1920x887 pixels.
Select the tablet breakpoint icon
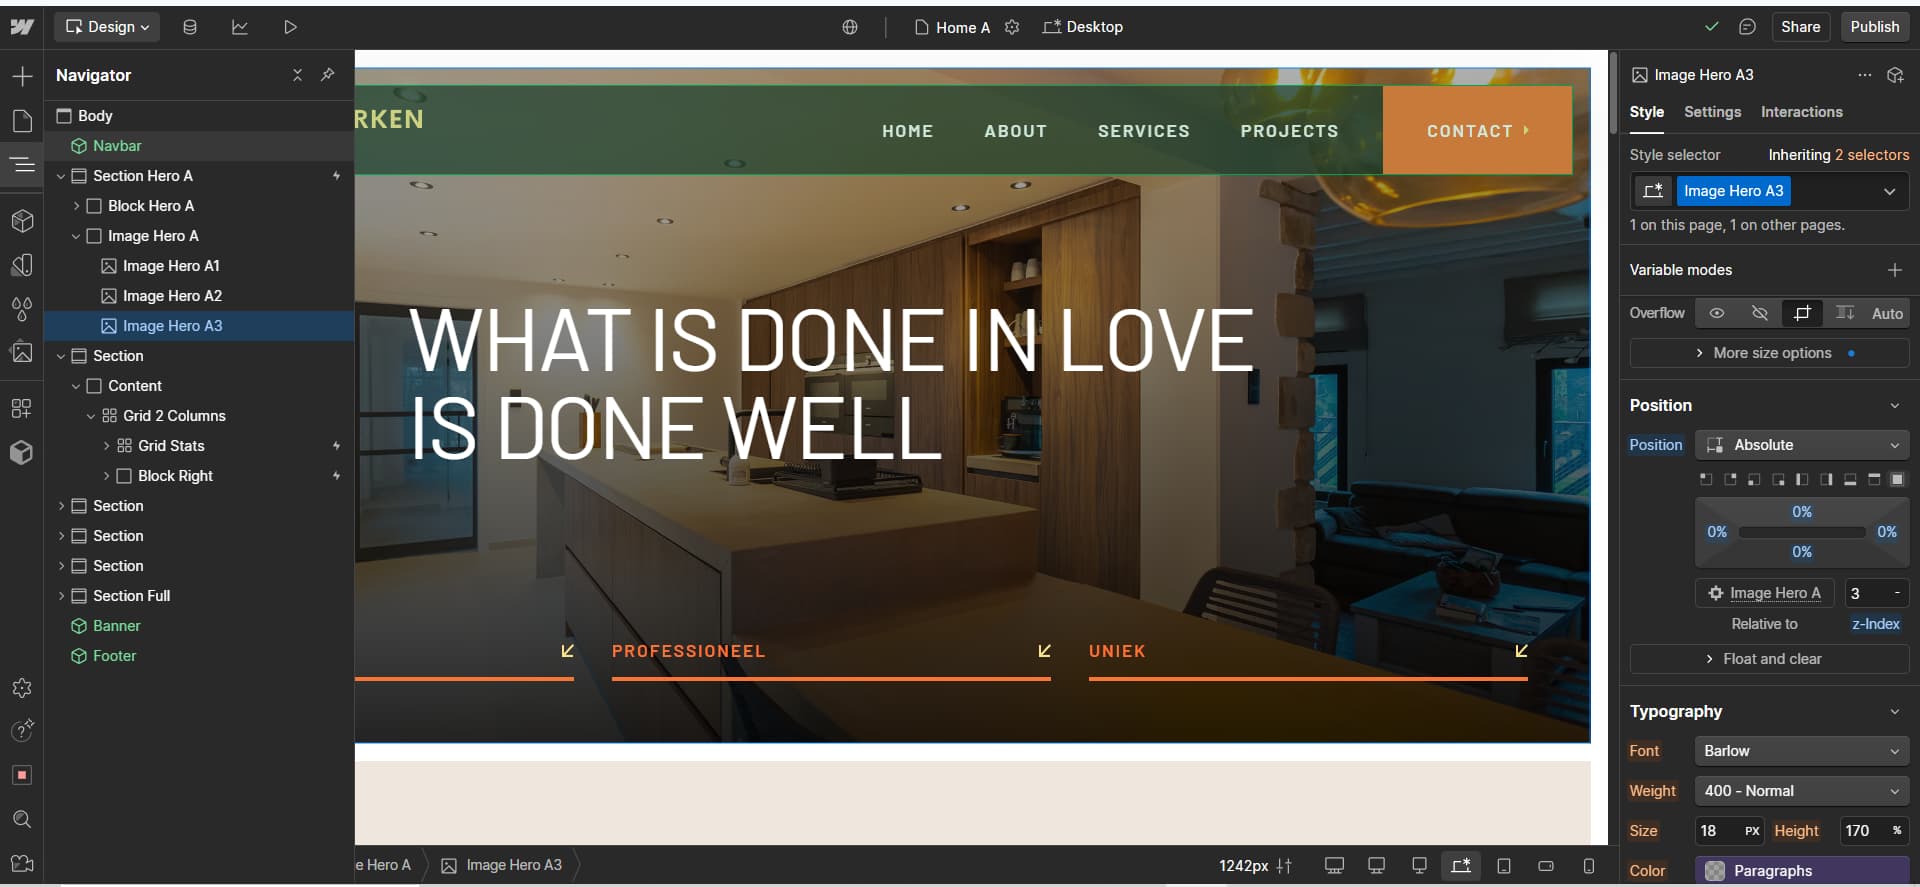[x=1504, y=866]
